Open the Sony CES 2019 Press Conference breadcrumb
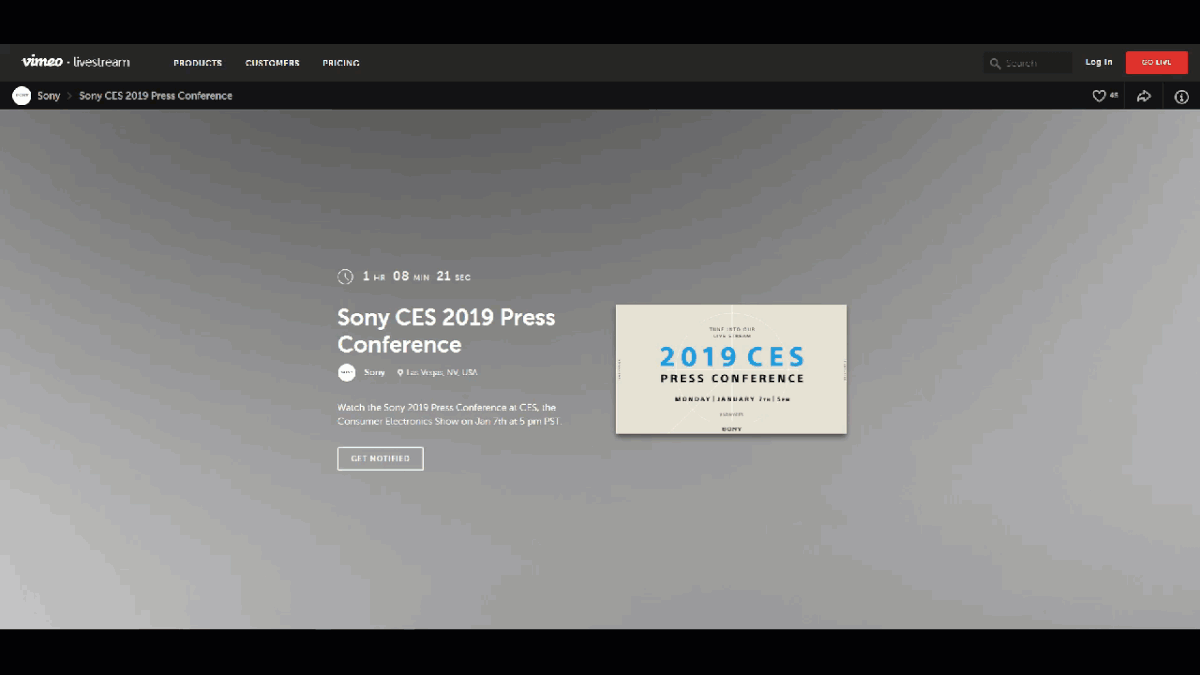This screenshot has height=675, width=1200. (x=155, y=96)
